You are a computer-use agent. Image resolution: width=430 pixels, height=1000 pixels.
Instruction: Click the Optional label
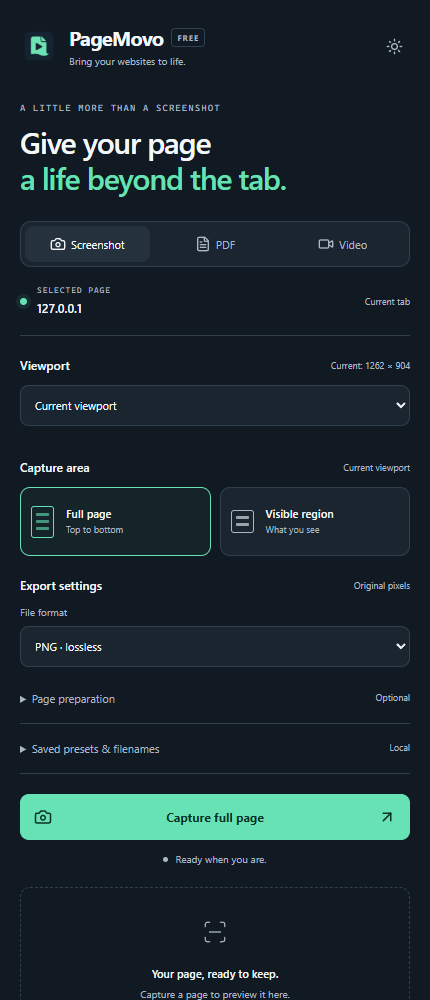coord(392,698)
